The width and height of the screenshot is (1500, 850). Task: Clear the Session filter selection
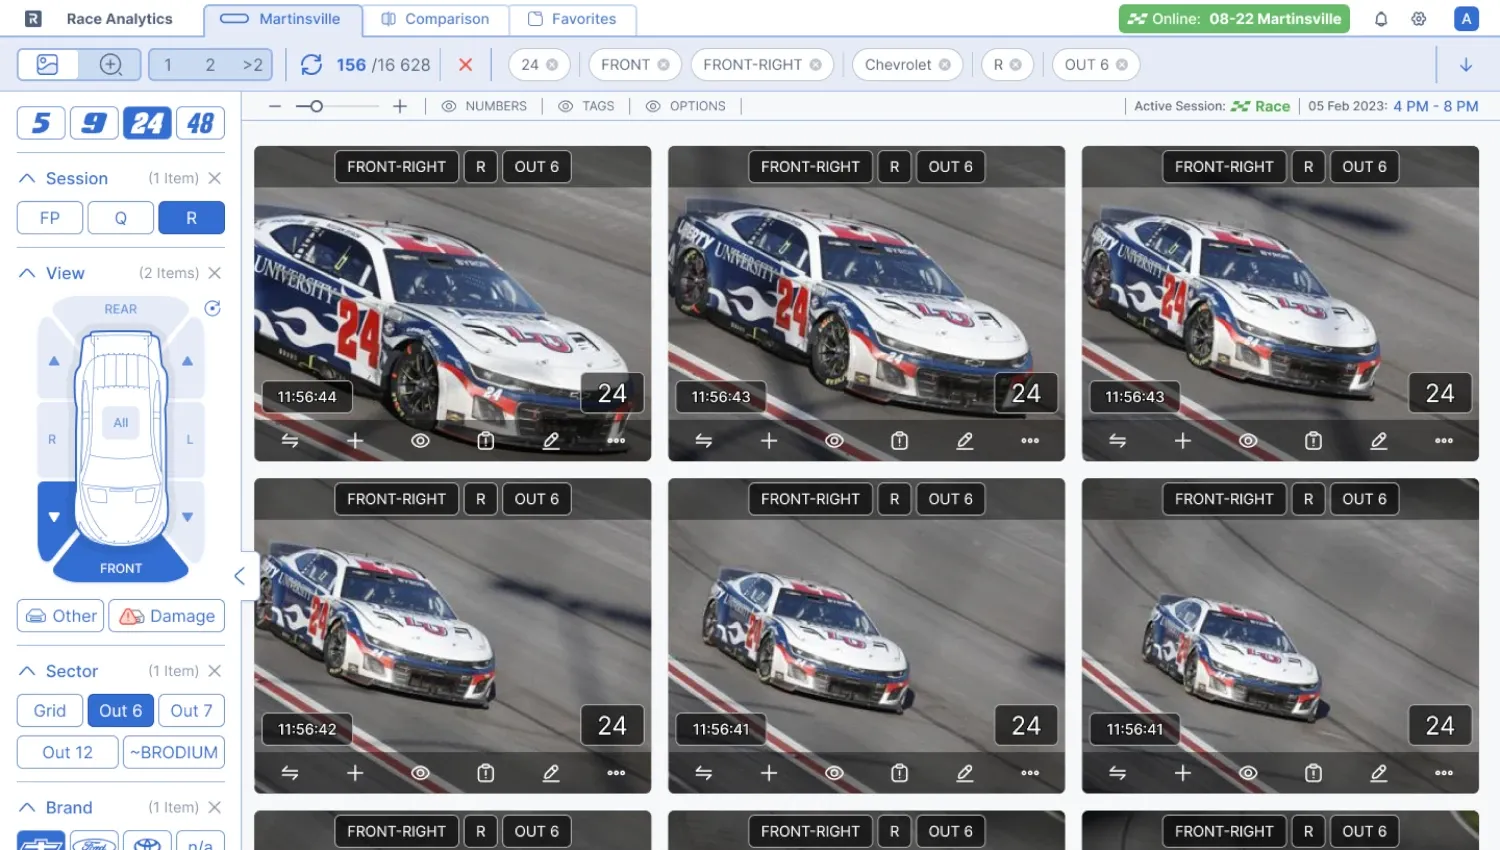click(x=214, y=178)
